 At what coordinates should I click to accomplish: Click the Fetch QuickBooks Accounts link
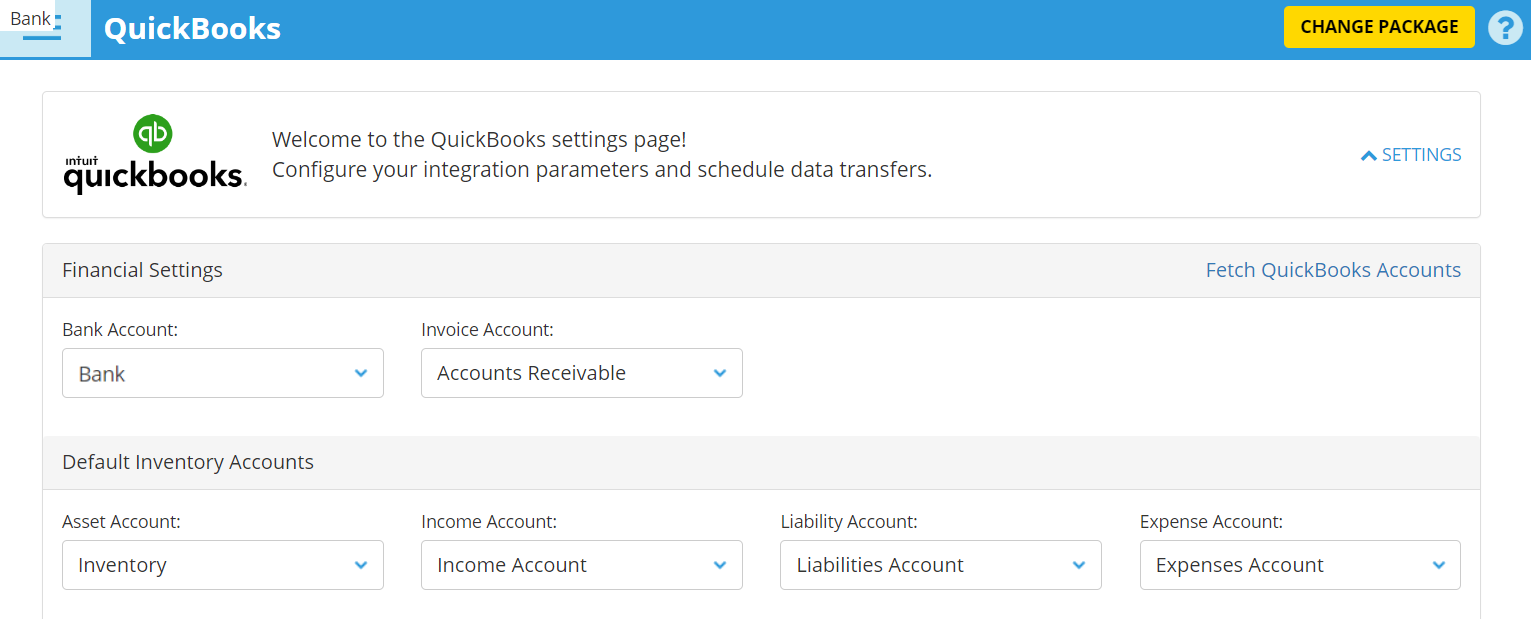pyautogui.click(x=1333, y=269)
